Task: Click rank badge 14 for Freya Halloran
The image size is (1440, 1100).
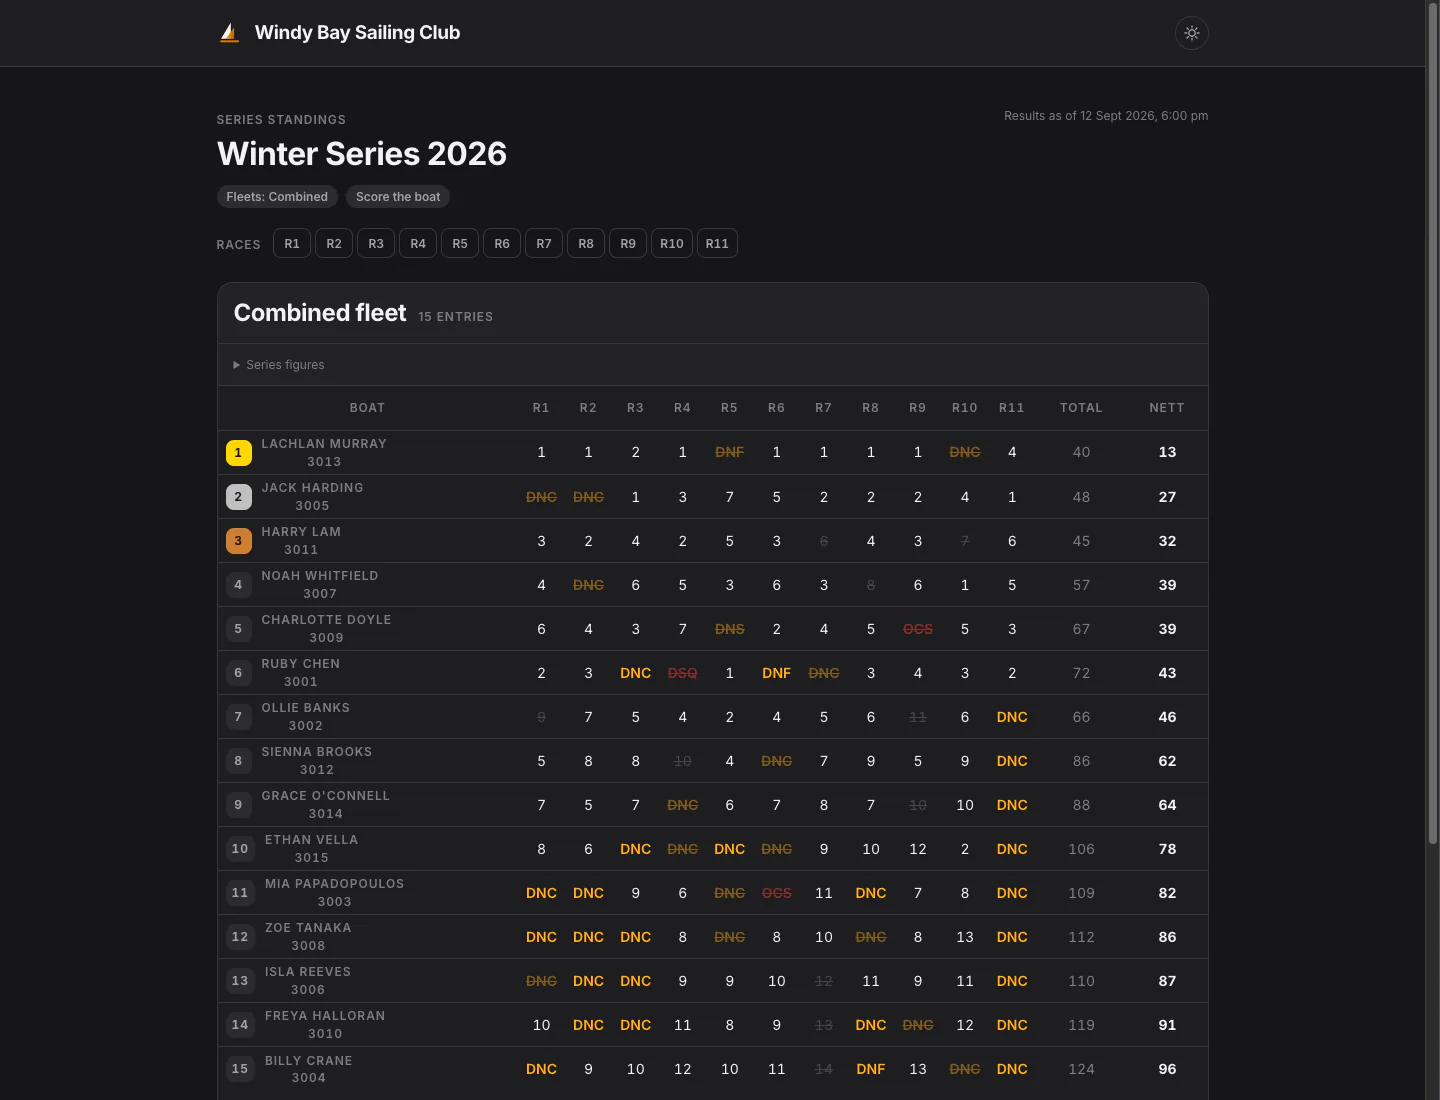Action: [x=240, y=1025]
